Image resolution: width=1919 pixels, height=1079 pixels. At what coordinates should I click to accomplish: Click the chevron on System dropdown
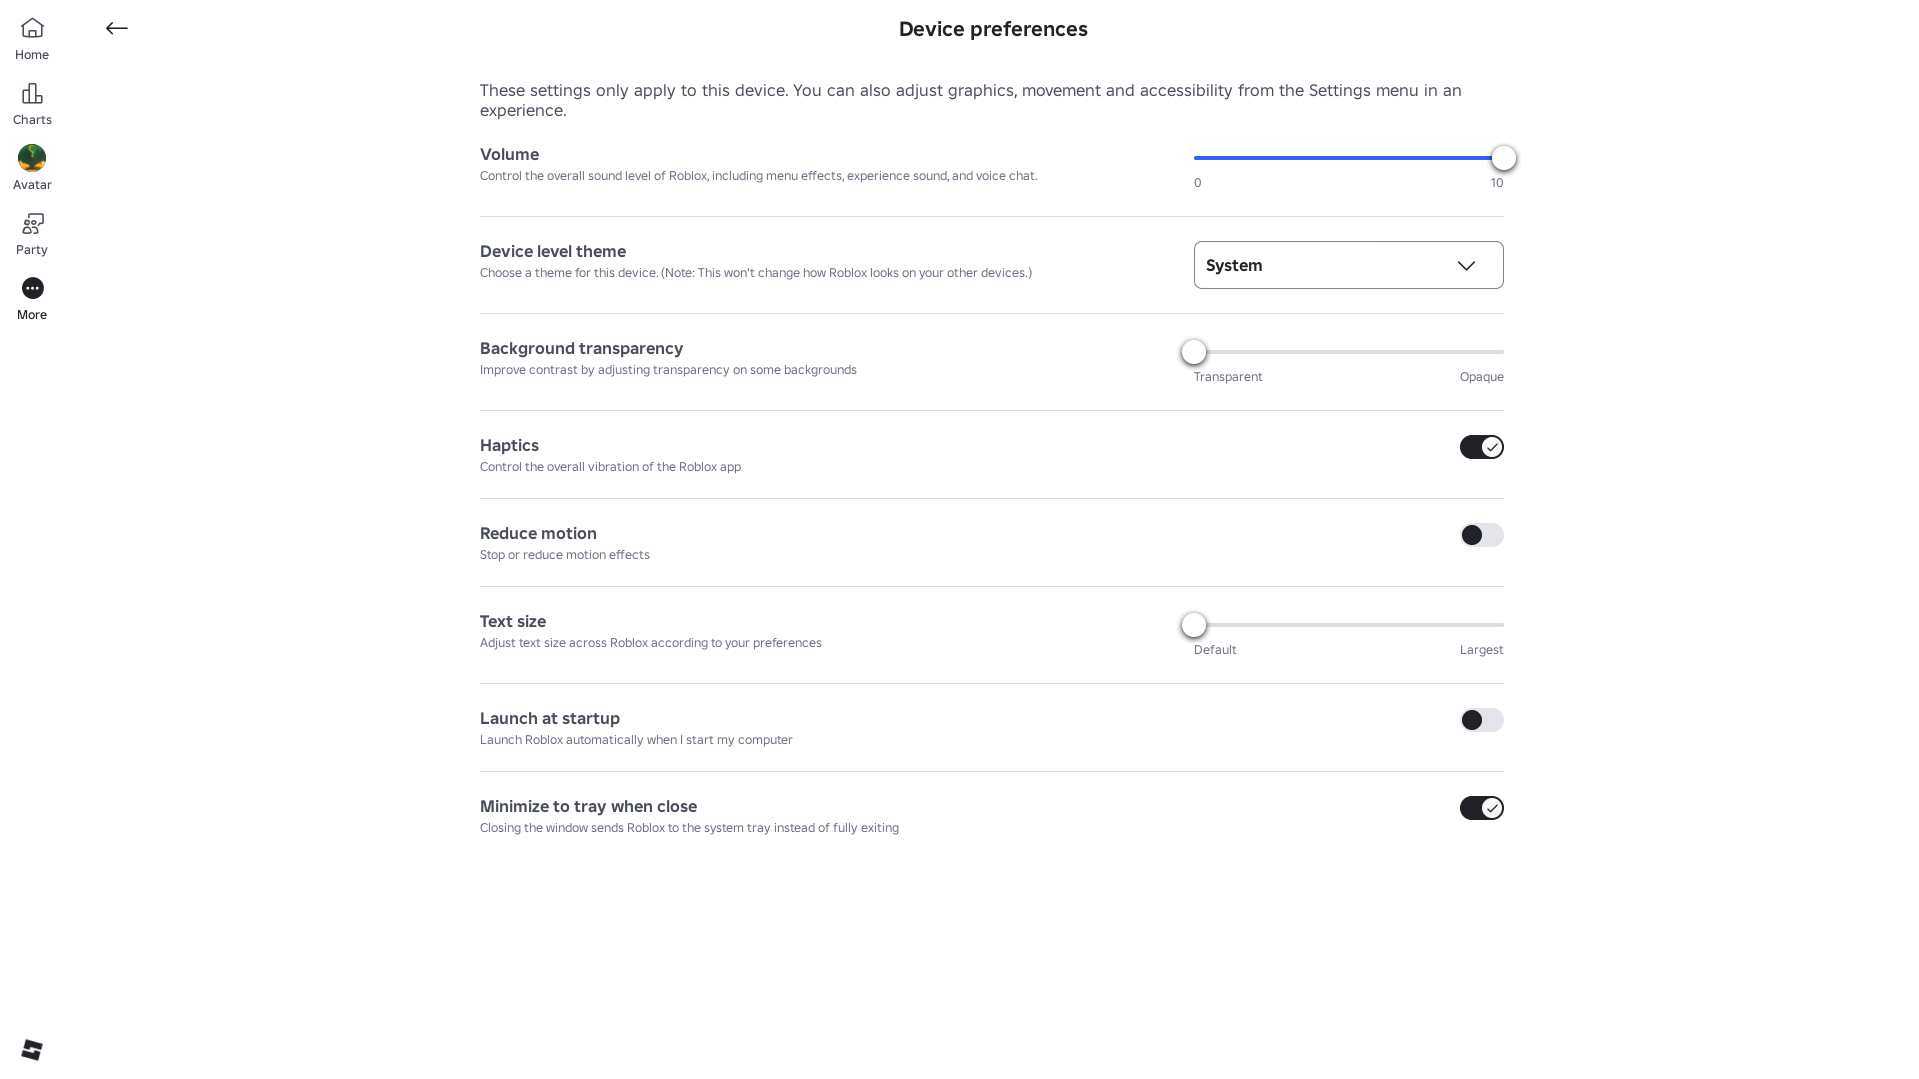[1466, 265]
